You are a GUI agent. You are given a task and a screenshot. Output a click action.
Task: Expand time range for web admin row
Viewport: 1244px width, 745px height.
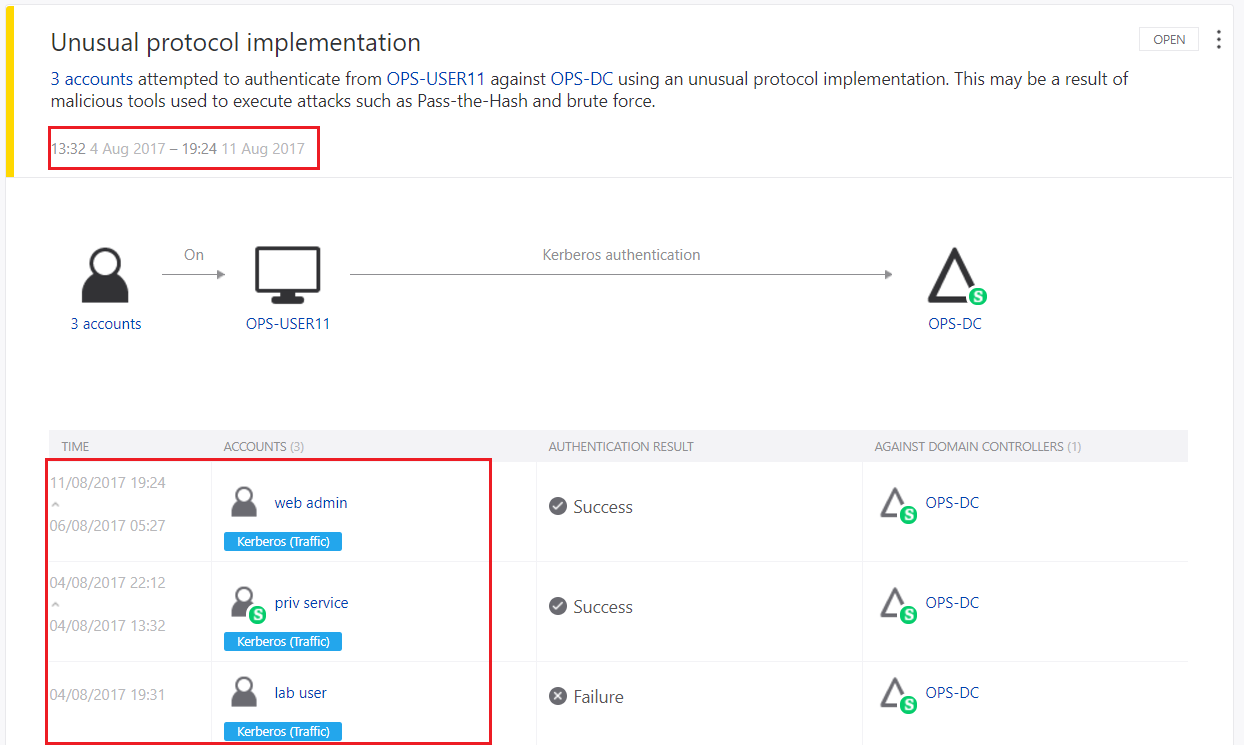(x=56, y=504)
